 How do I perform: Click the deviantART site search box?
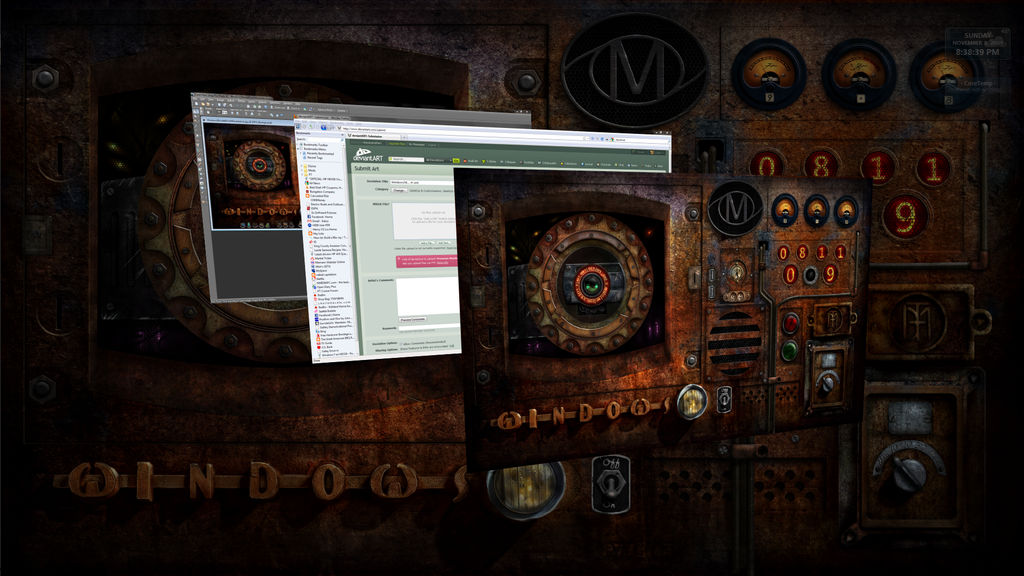click(x=406, y=159)
